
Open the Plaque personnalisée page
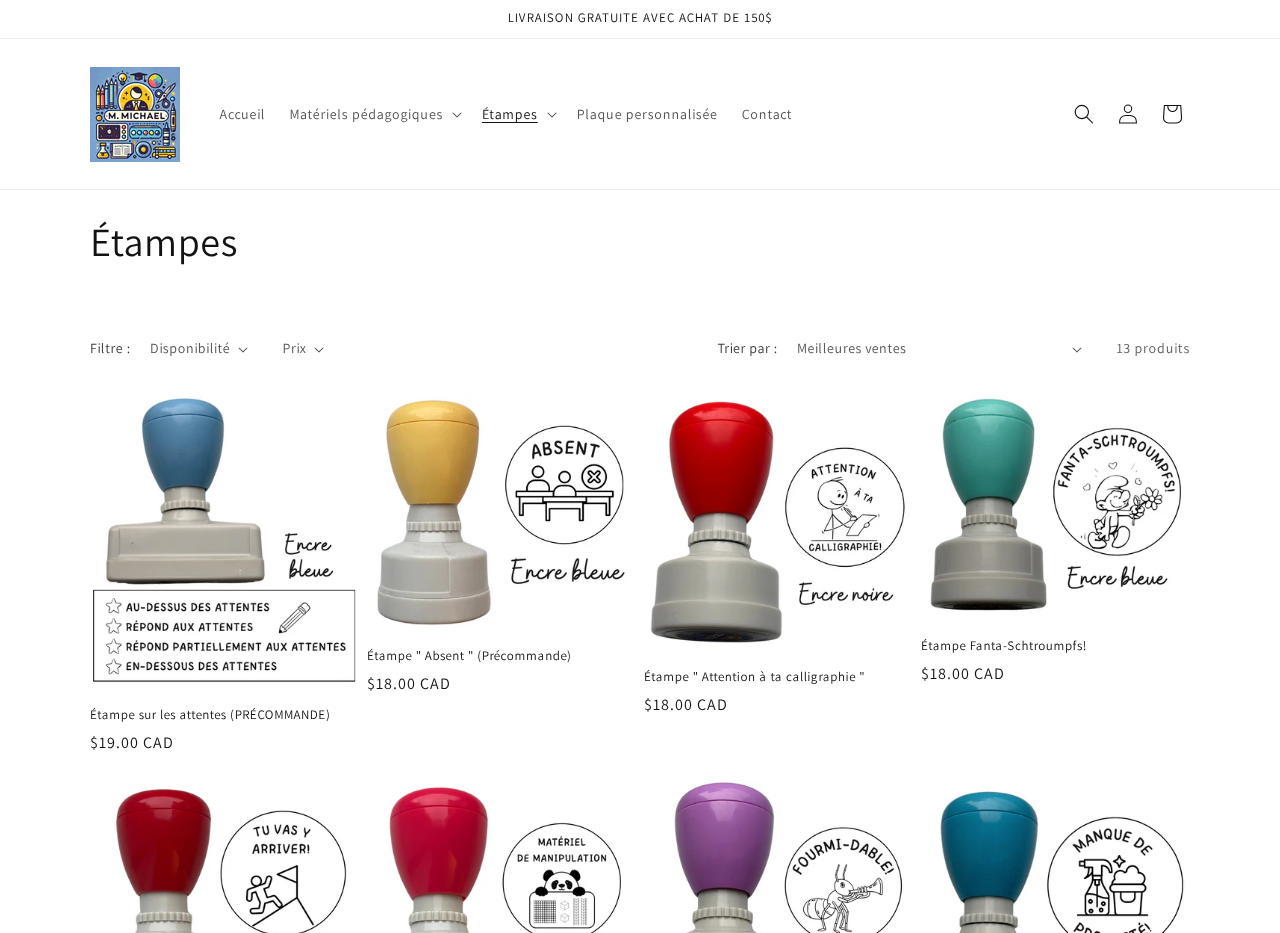pyautogui.click(x=647, y=114)
